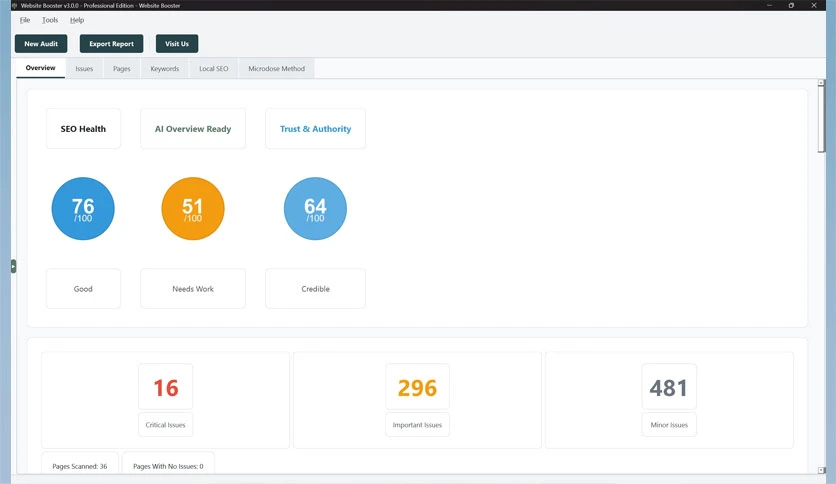Click the Export Report button
Screen dimensions: 836x484
click(111, 44)
